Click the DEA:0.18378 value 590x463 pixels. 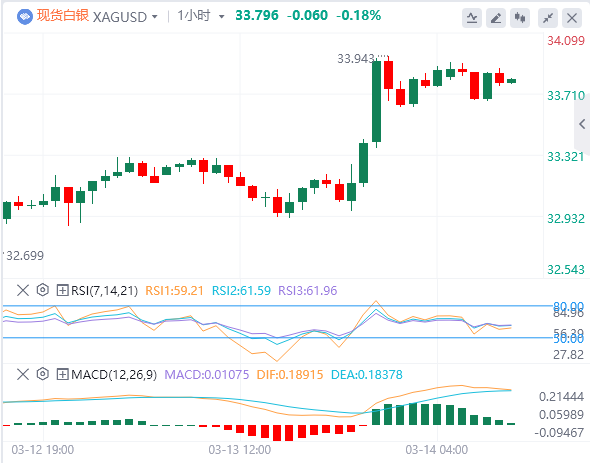[366, 375]
